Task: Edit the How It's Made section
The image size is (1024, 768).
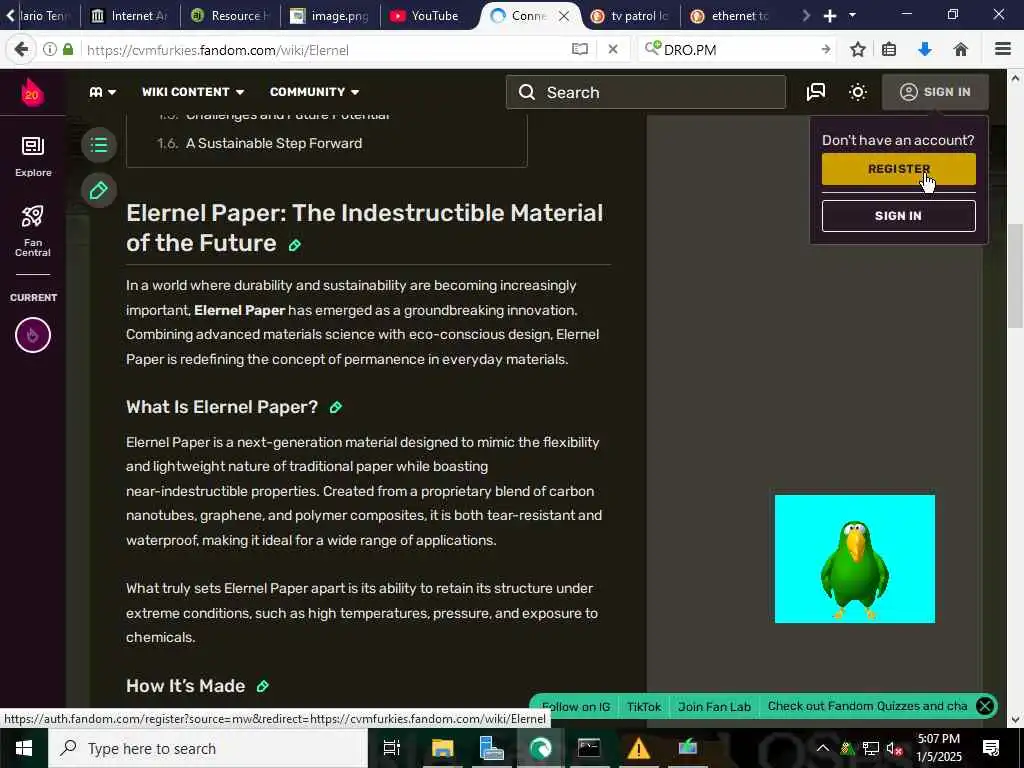Action: (263, 686)
